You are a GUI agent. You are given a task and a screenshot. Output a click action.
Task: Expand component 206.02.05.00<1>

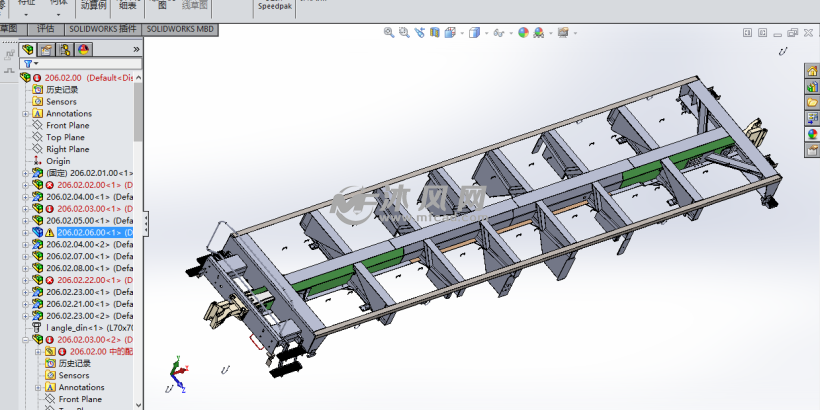point(26,221)
